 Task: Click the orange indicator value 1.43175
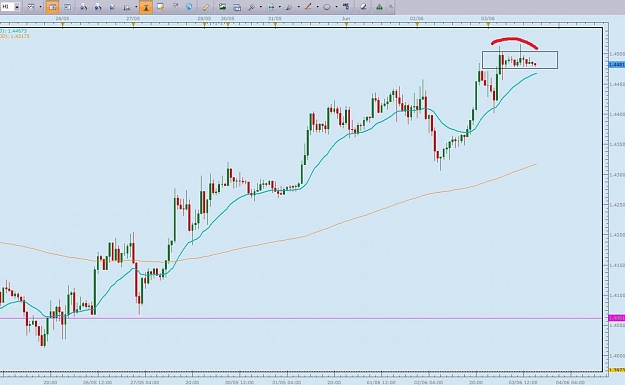coord(19,36)
